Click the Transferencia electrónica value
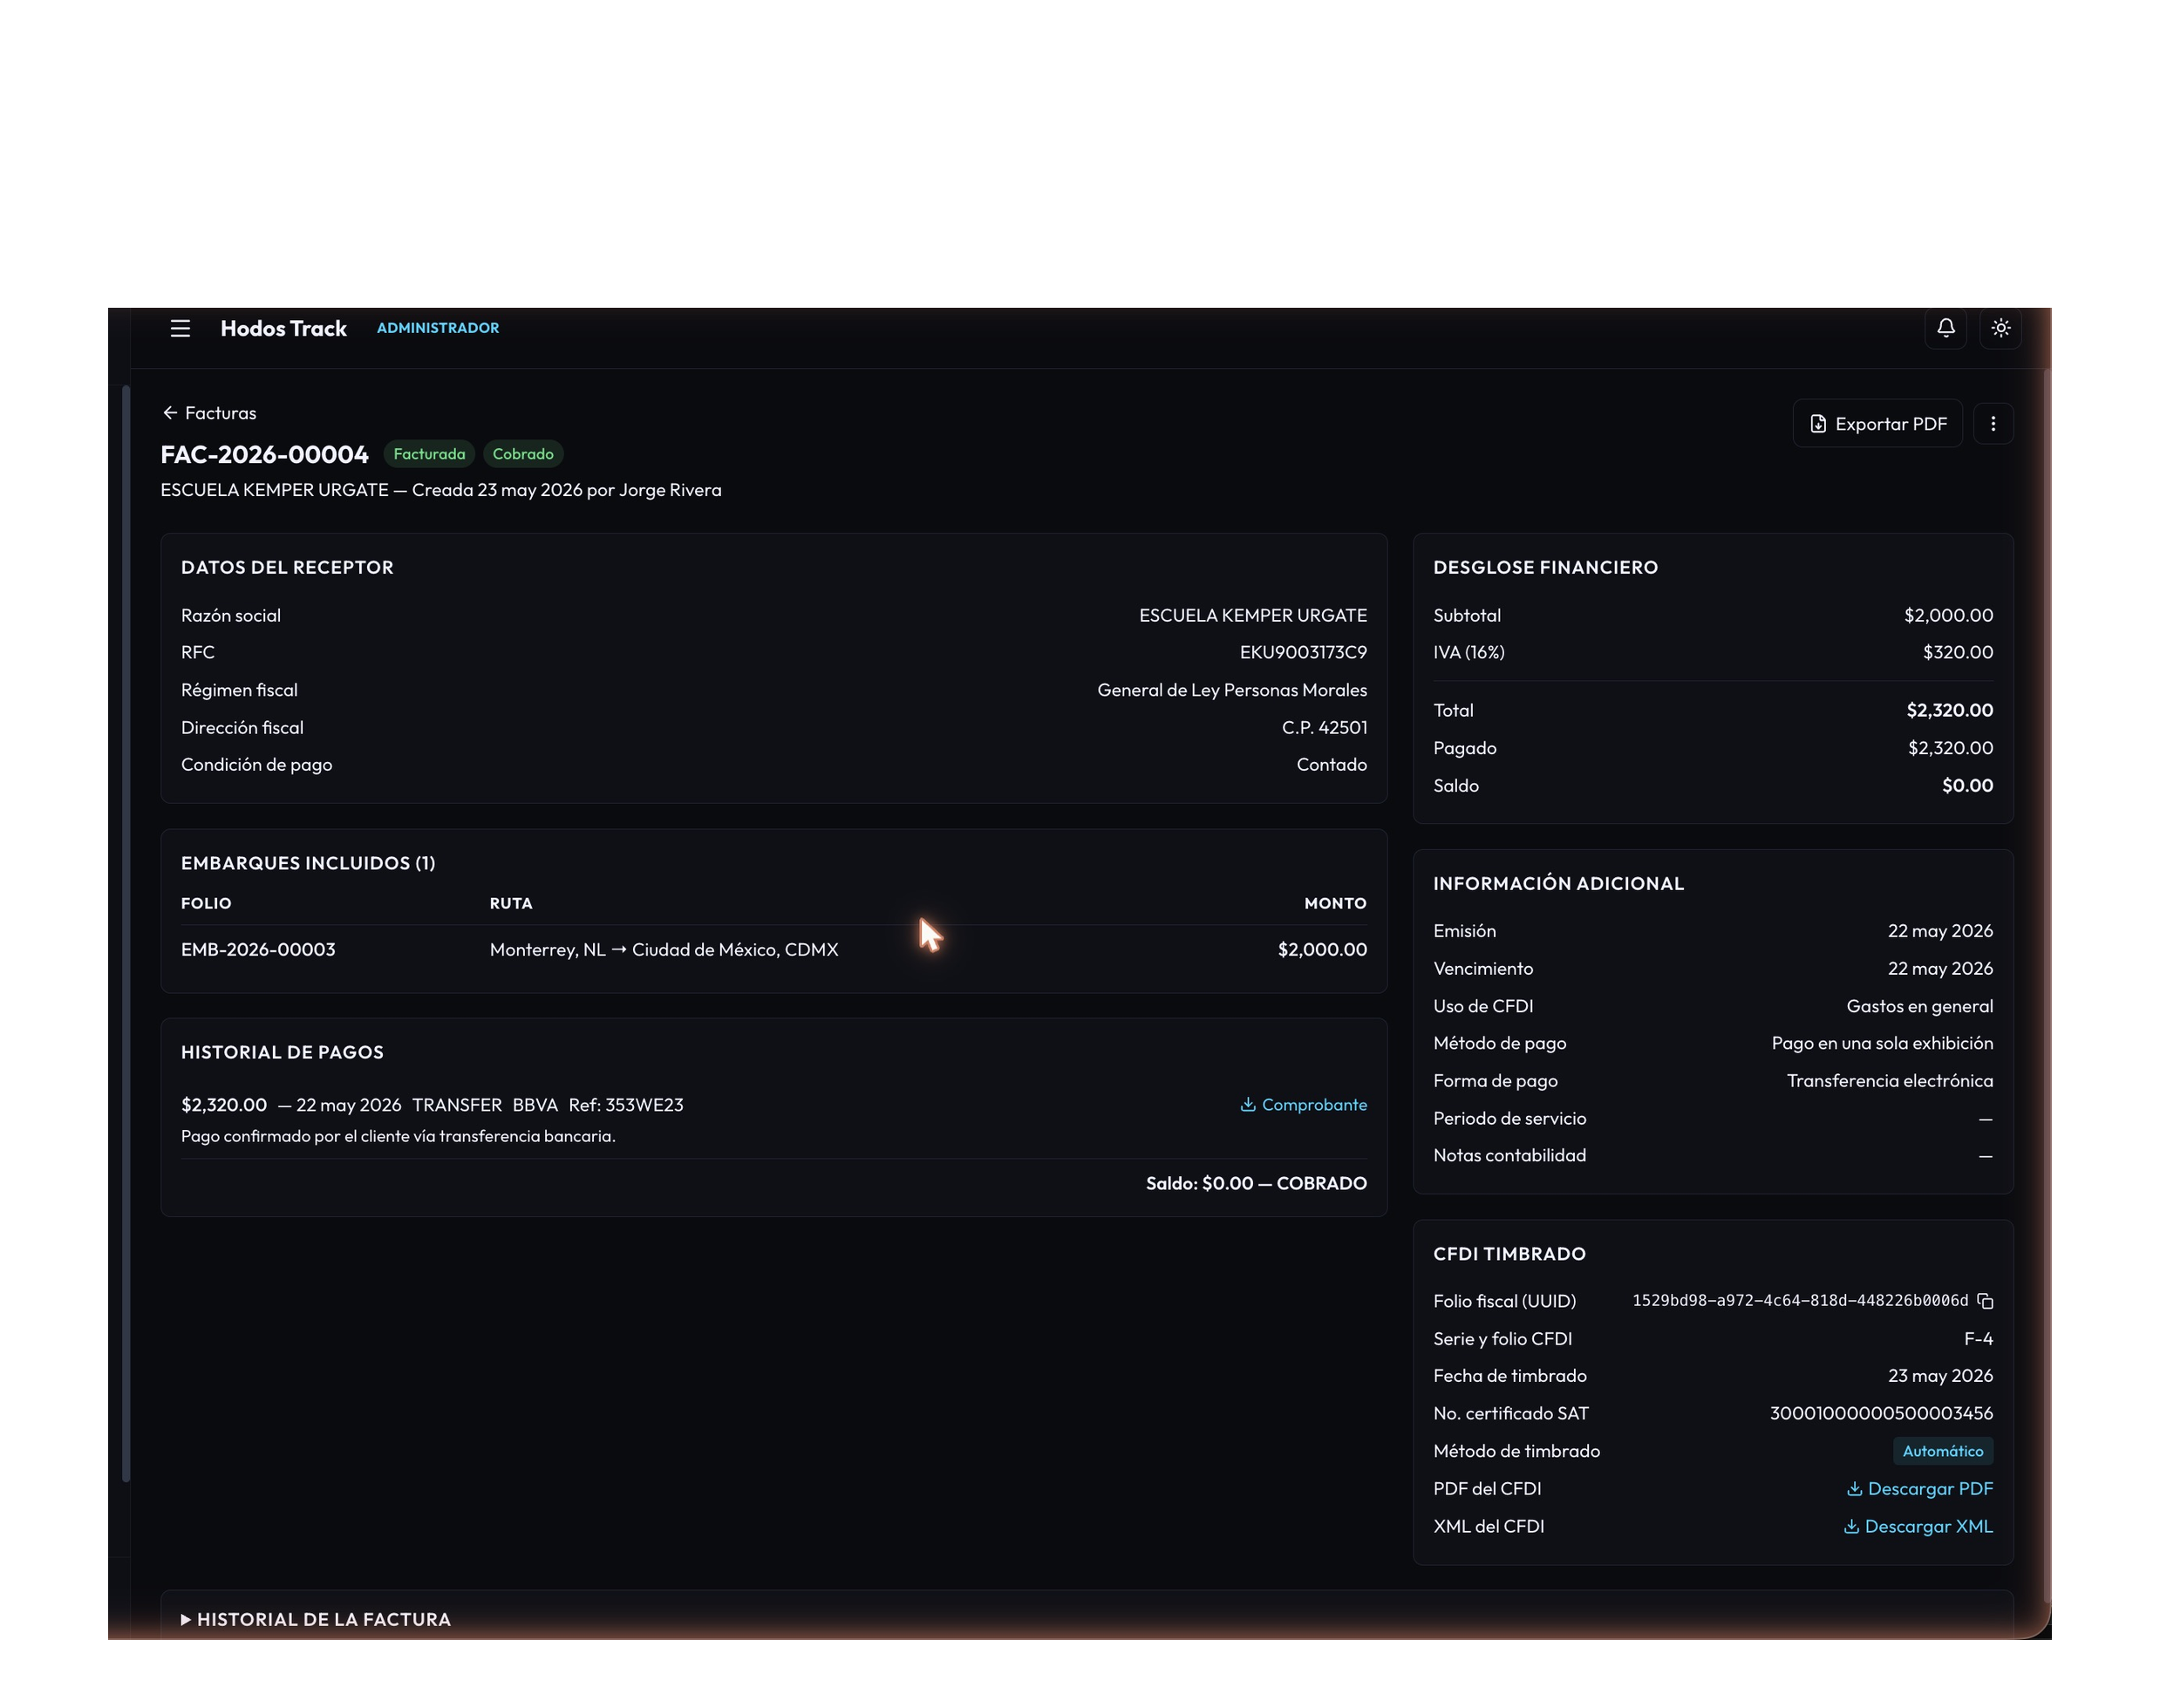This screenshot has height=1708, width=2160. tap(1890, 1081)
